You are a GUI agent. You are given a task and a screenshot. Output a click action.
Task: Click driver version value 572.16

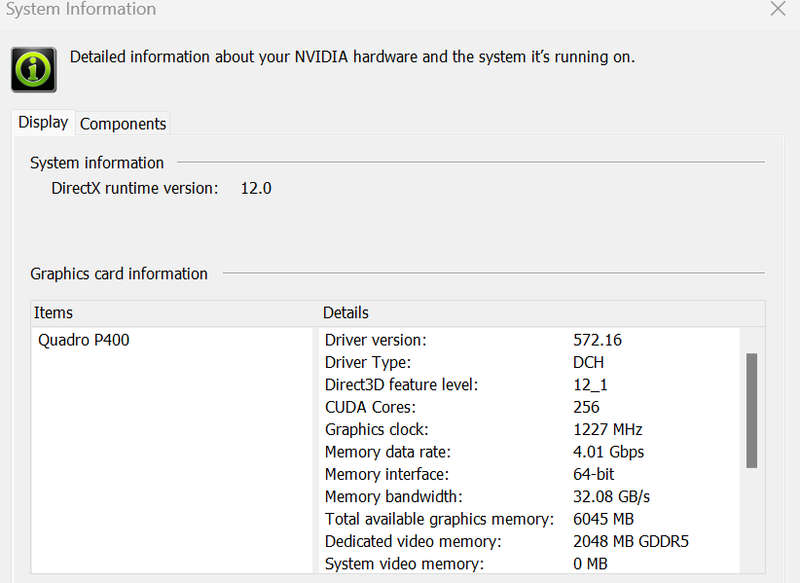click(x=597, y=340)
